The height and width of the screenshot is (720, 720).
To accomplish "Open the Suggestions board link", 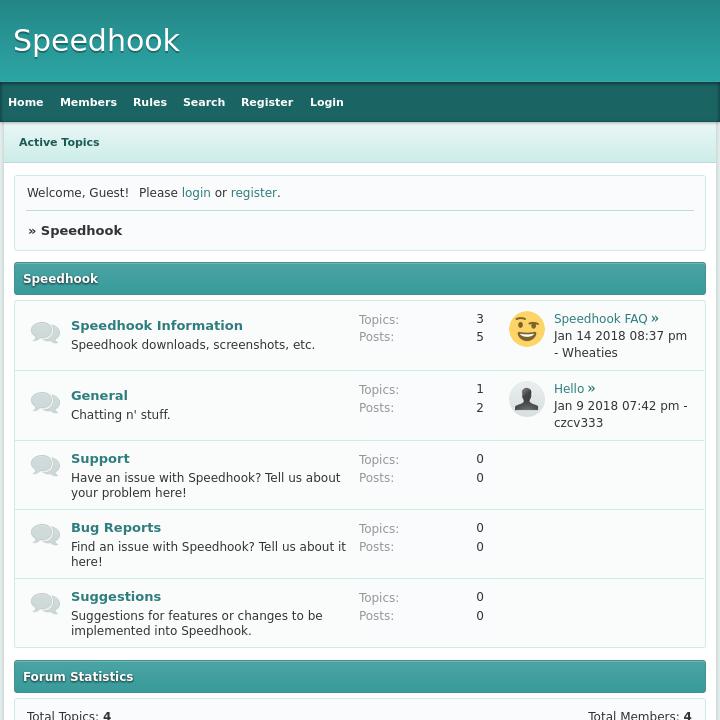I will (x=116, y=596).
